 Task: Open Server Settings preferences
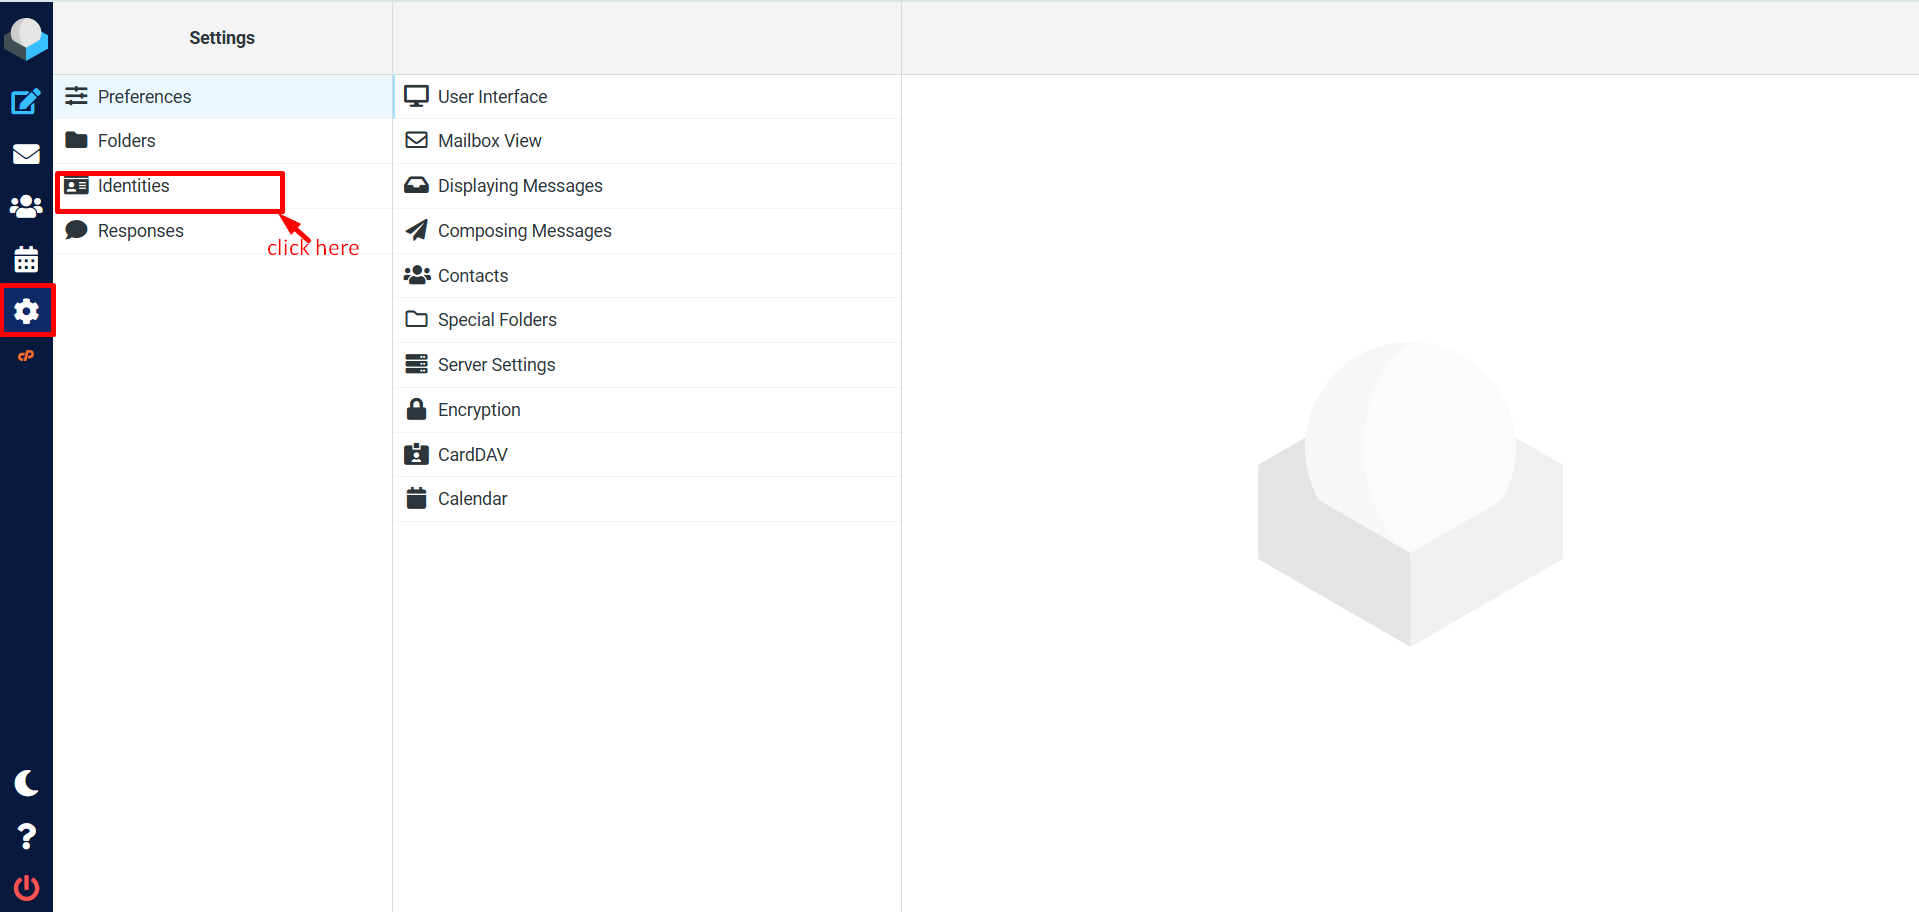point(496,365)
